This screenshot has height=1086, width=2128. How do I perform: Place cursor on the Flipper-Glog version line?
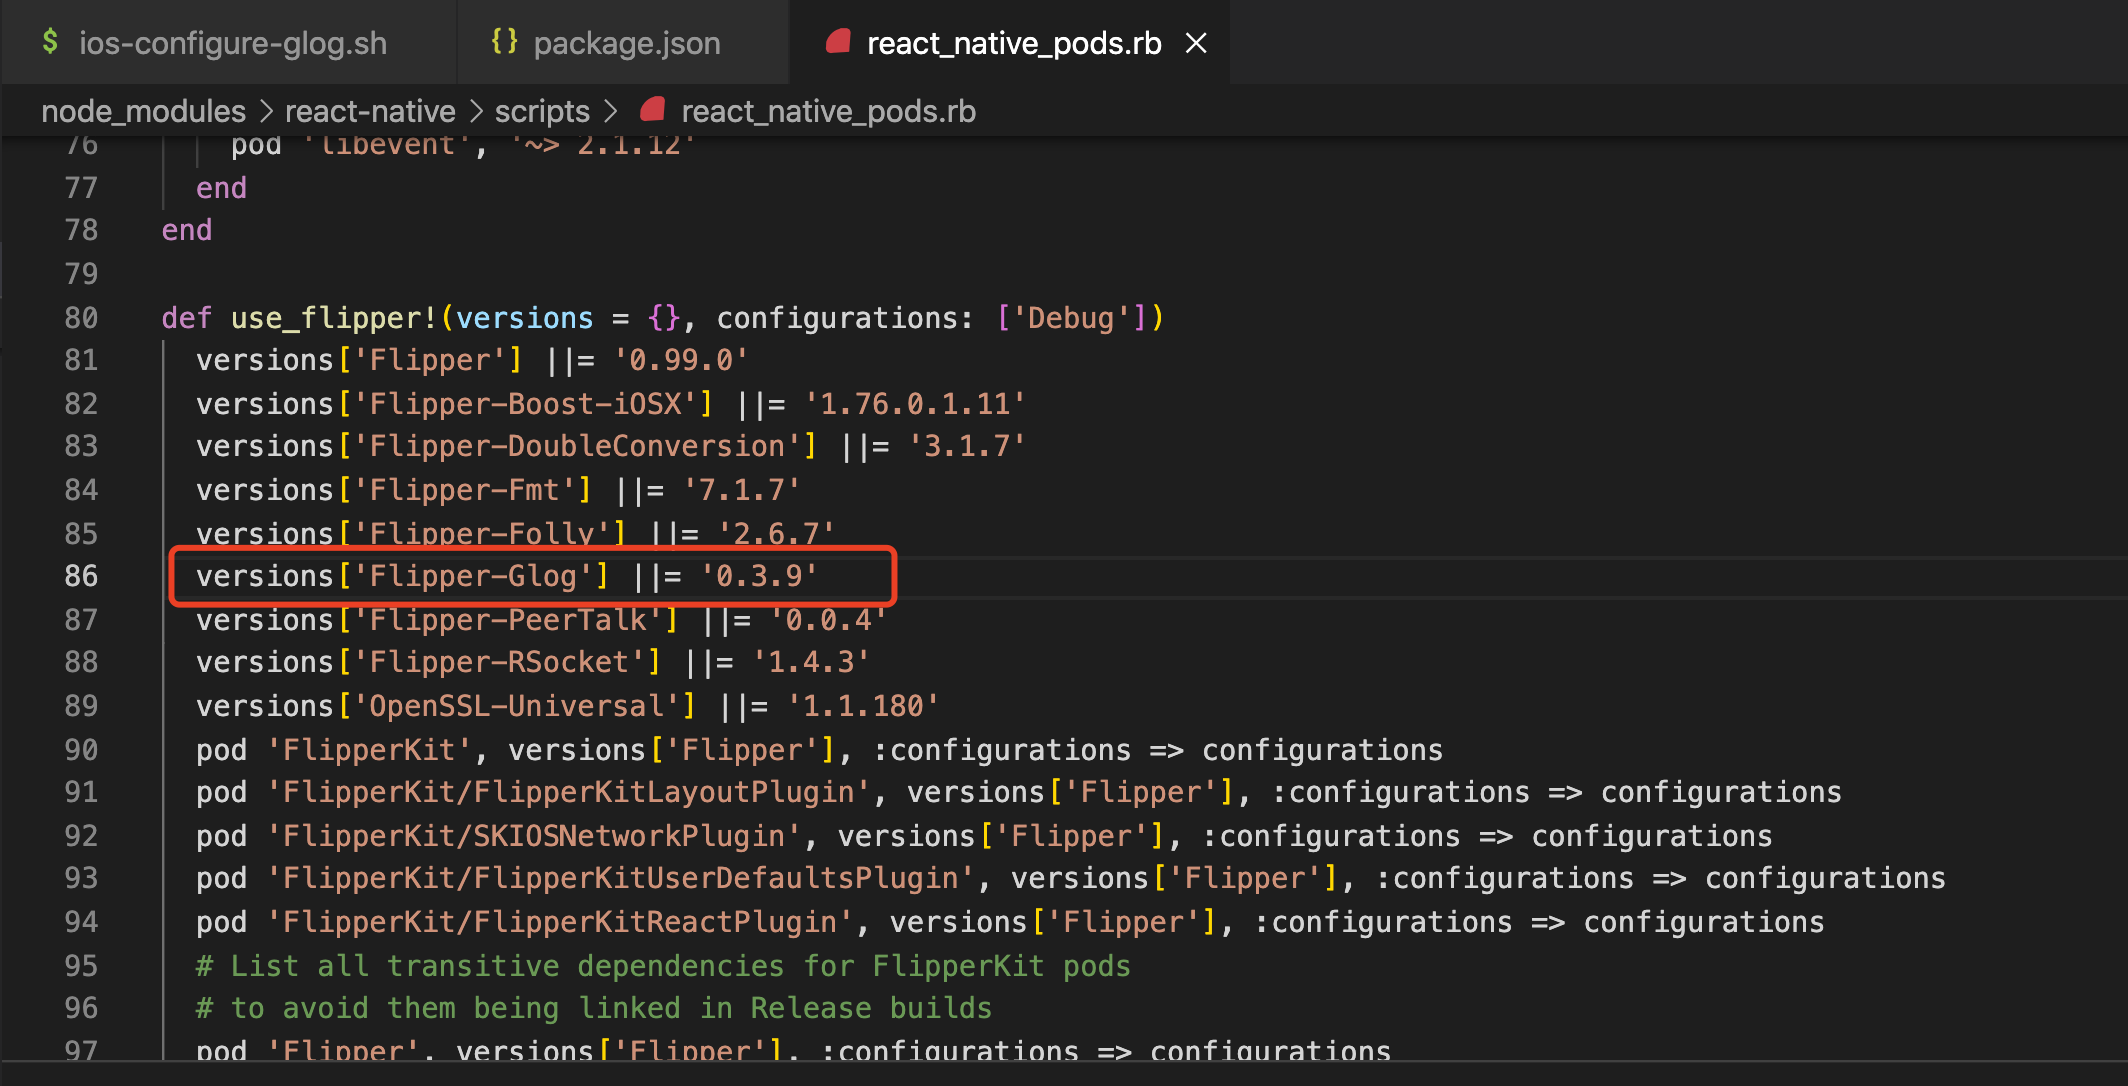pos(506,576)
